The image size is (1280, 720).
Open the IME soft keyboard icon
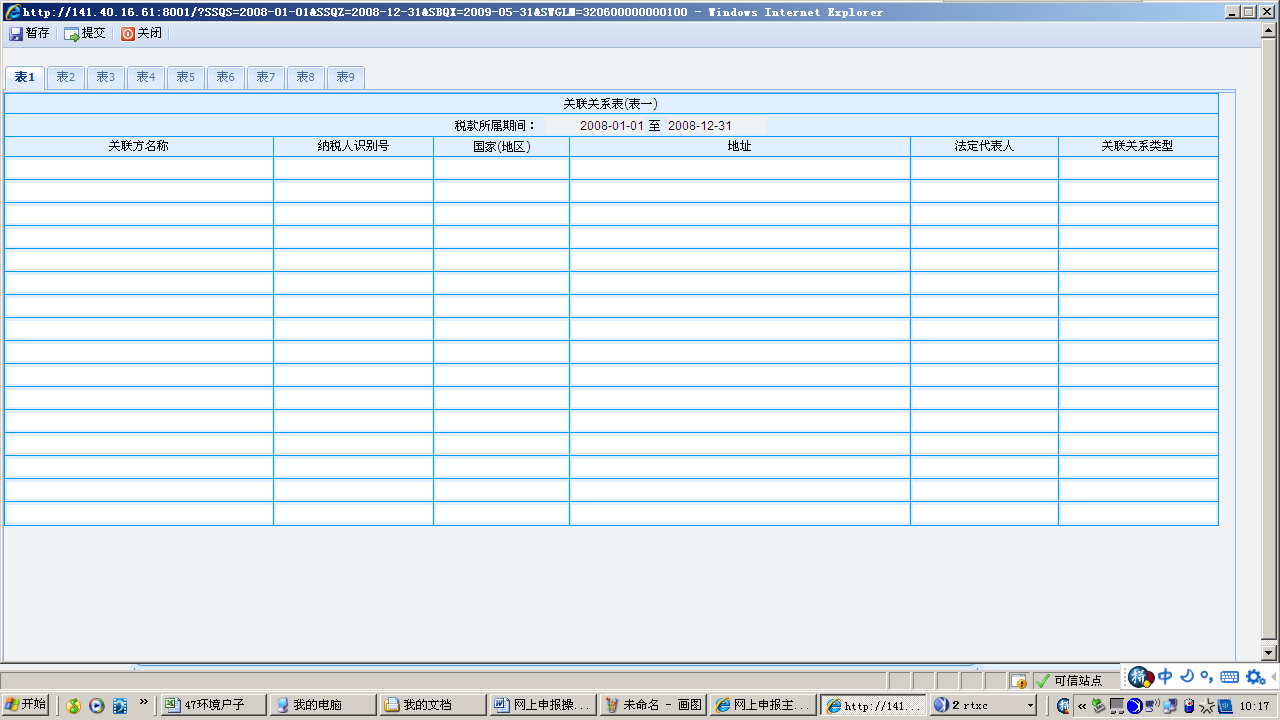(1229, 677)
